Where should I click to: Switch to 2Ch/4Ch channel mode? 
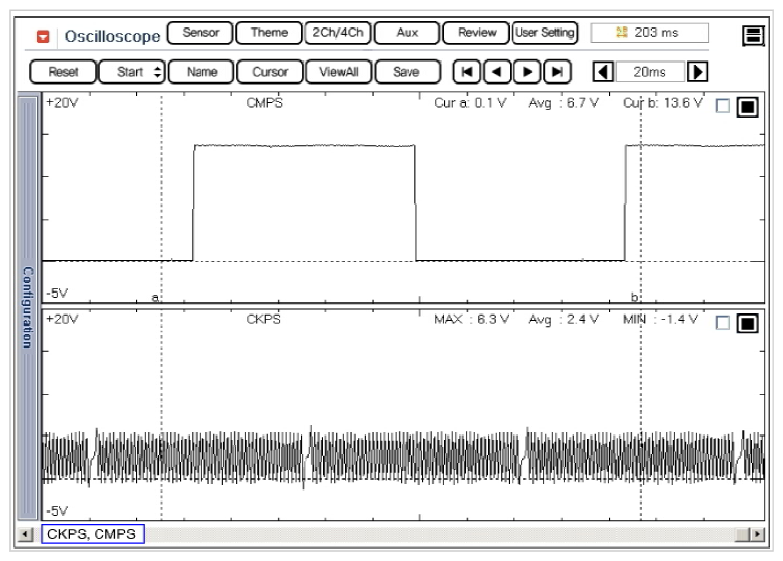(x=341, y=32)
